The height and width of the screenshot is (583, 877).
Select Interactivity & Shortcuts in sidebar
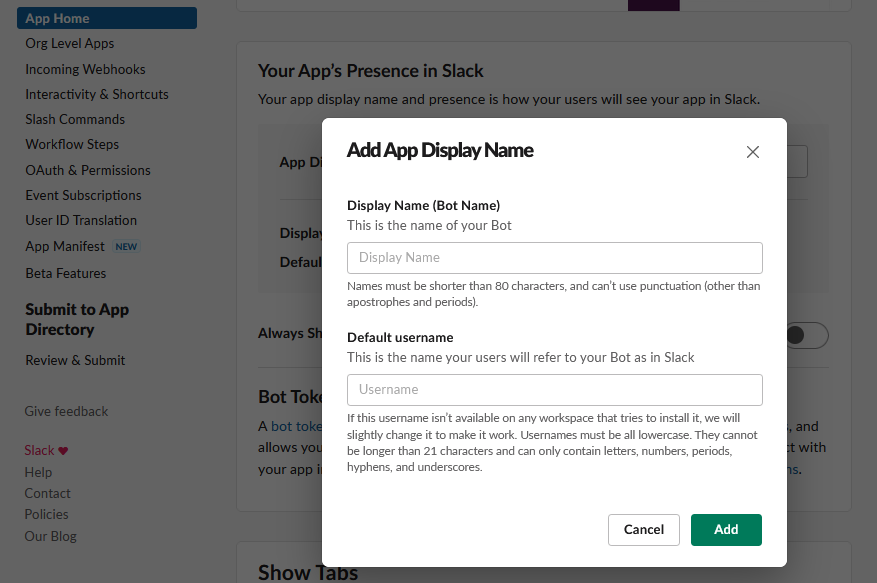click(x=97, y=95)
